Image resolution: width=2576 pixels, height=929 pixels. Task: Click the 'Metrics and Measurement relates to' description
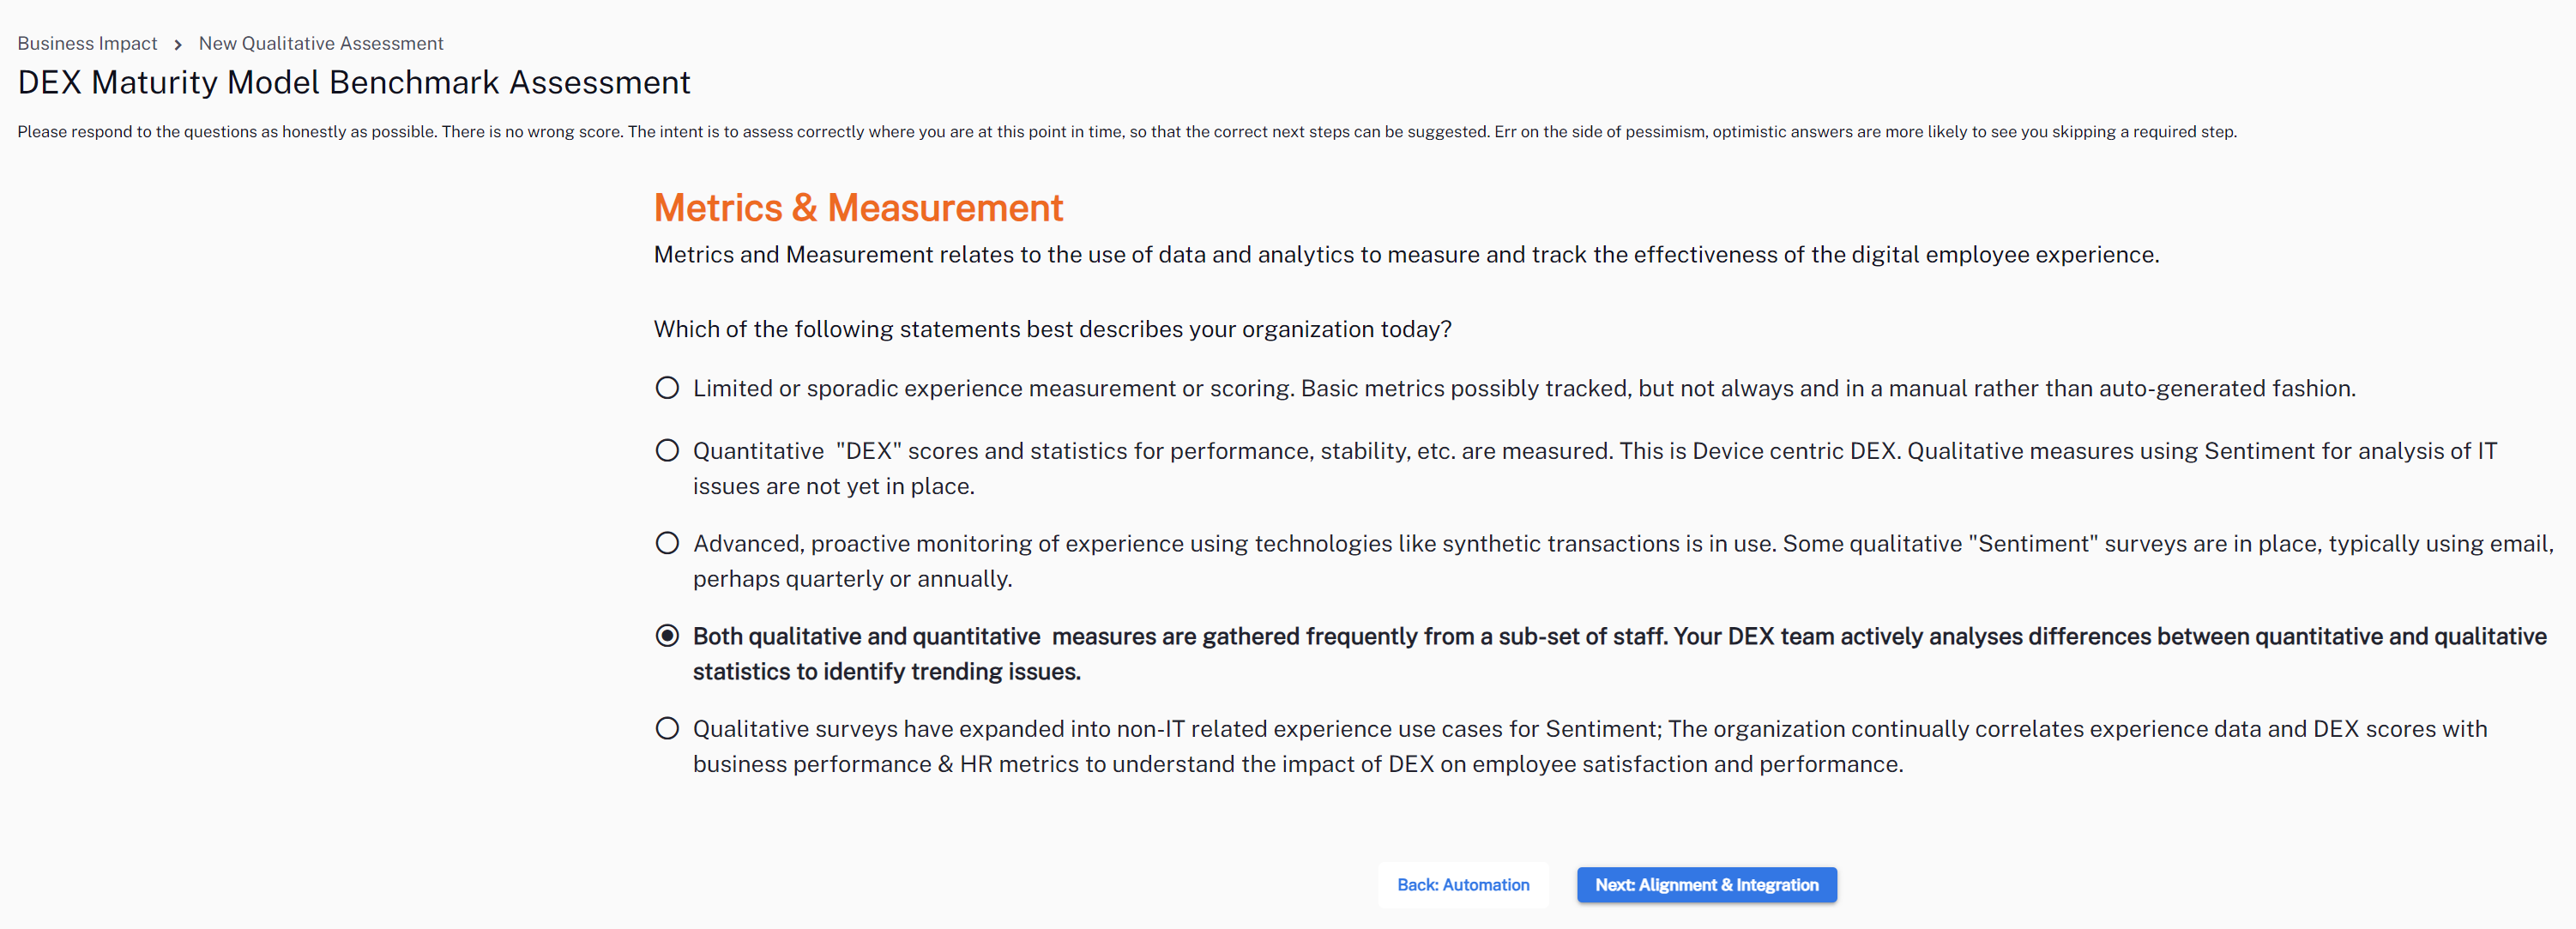point(1405,255)
